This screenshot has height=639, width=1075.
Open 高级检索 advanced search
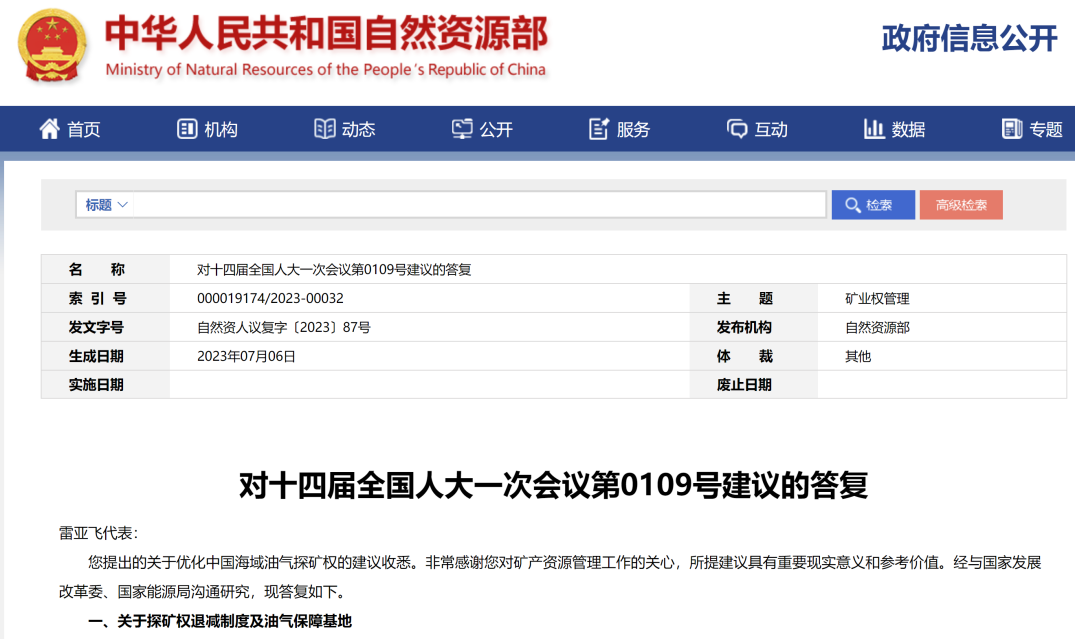[x=961, y=205]
